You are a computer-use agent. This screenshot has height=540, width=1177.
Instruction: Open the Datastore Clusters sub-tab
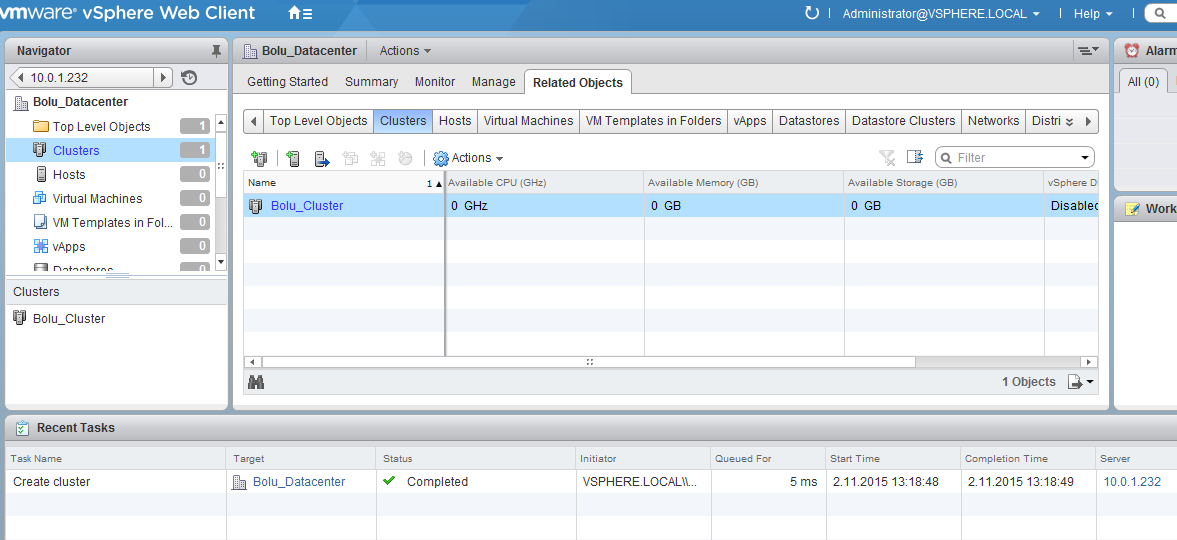[904, 121]
